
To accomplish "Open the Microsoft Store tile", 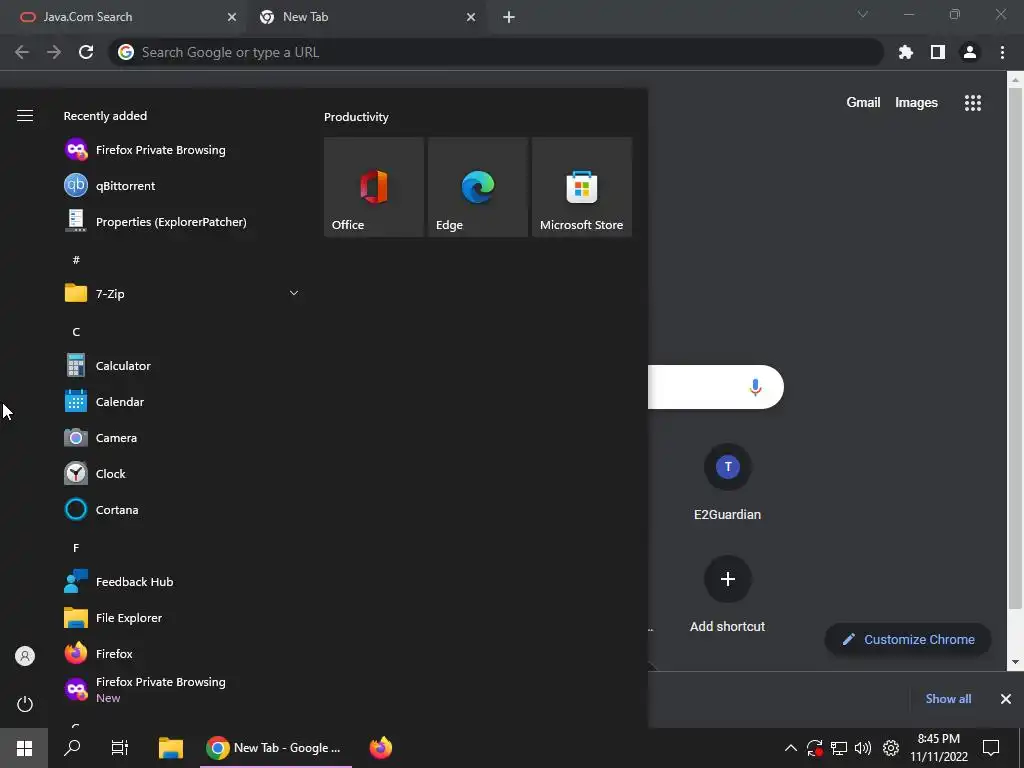I will click(x=582, y=187).
